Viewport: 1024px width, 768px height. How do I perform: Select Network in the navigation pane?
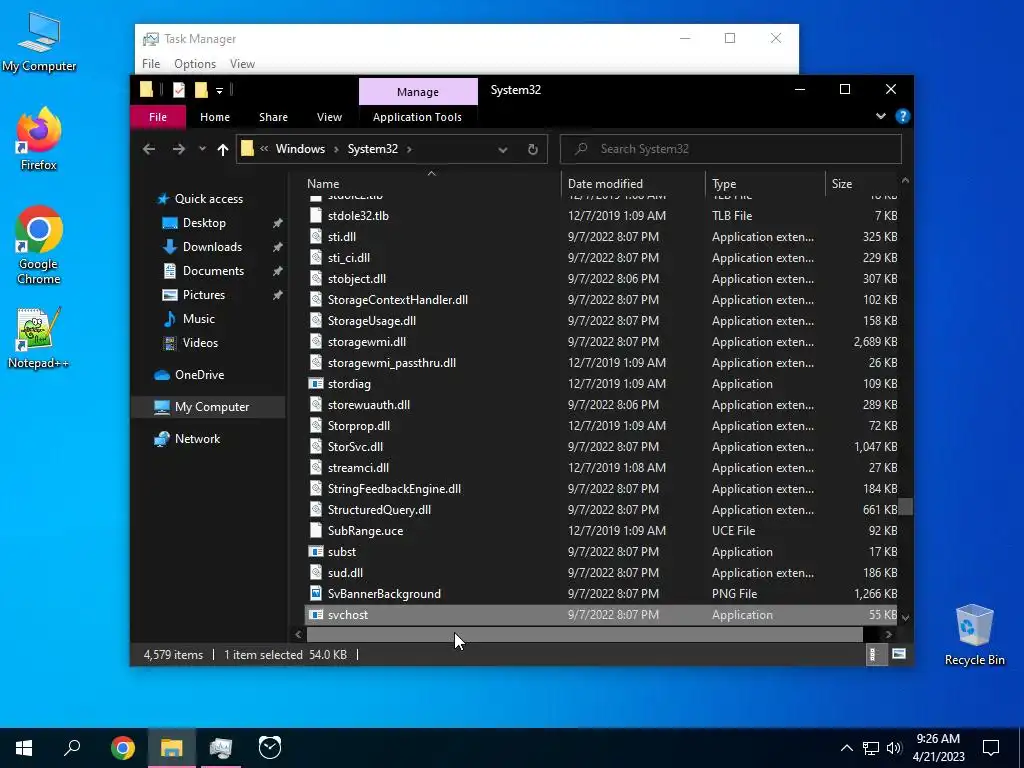click(197, 439)
